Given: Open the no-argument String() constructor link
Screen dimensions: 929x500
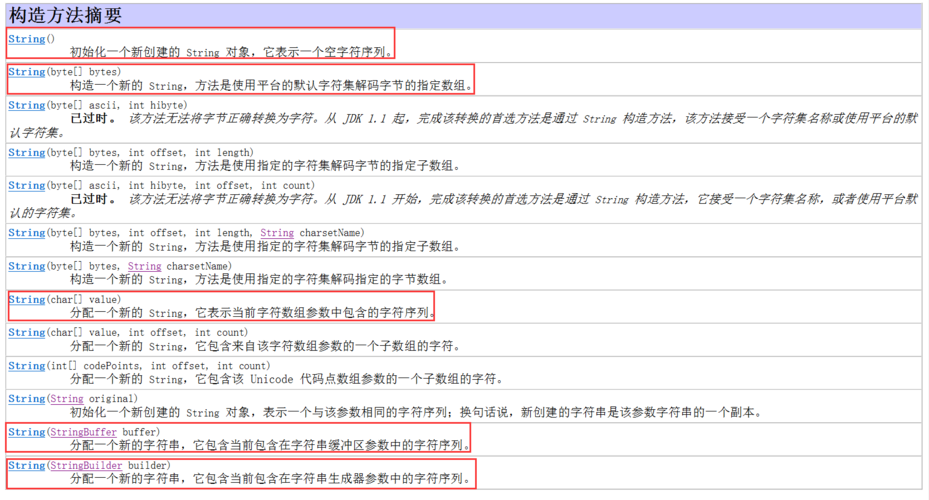Looking at the screenshot, I should 27,39.
